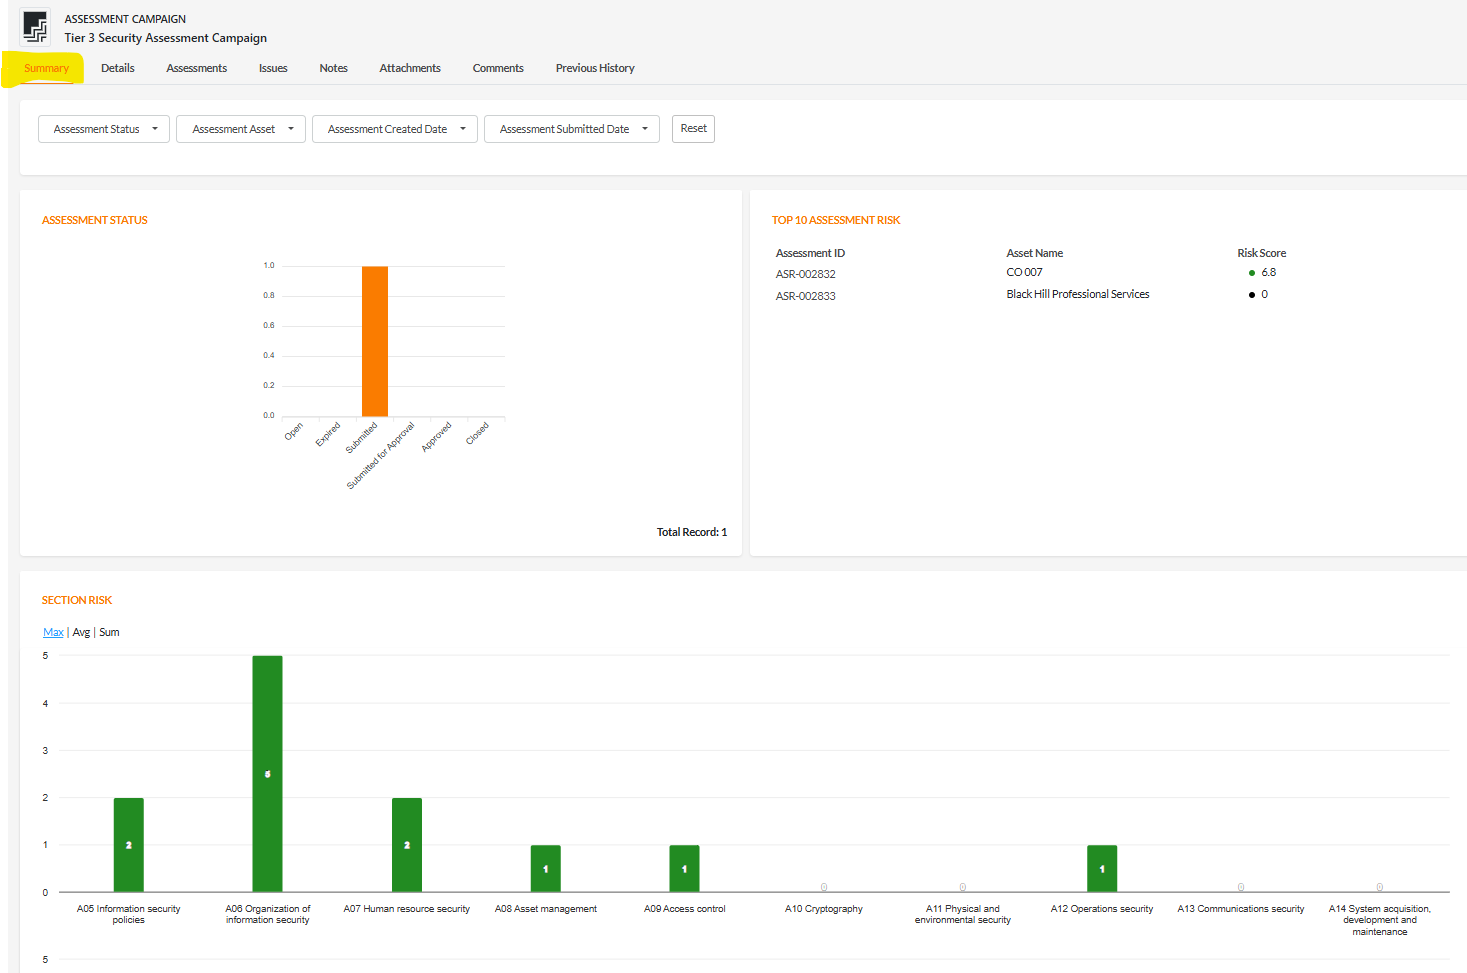Open the Attachments tab

[410, 68]
